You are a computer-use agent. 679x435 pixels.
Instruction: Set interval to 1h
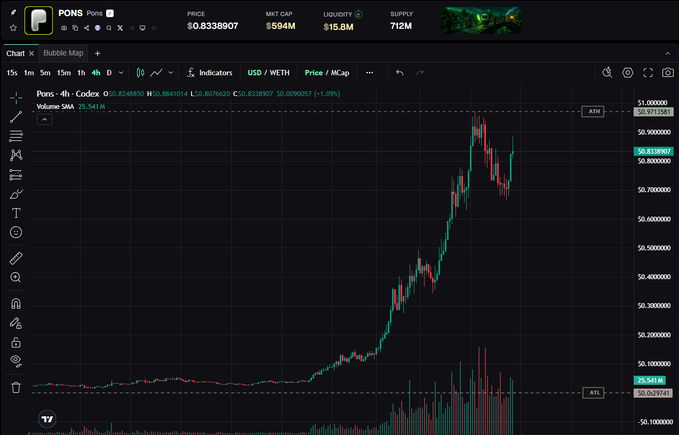pos(81,73)
